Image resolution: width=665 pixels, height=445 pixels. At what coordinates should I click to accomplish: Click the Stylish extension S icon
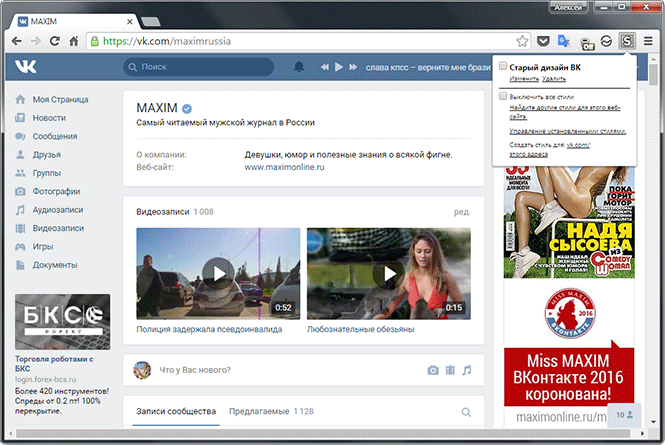[627, 41]
